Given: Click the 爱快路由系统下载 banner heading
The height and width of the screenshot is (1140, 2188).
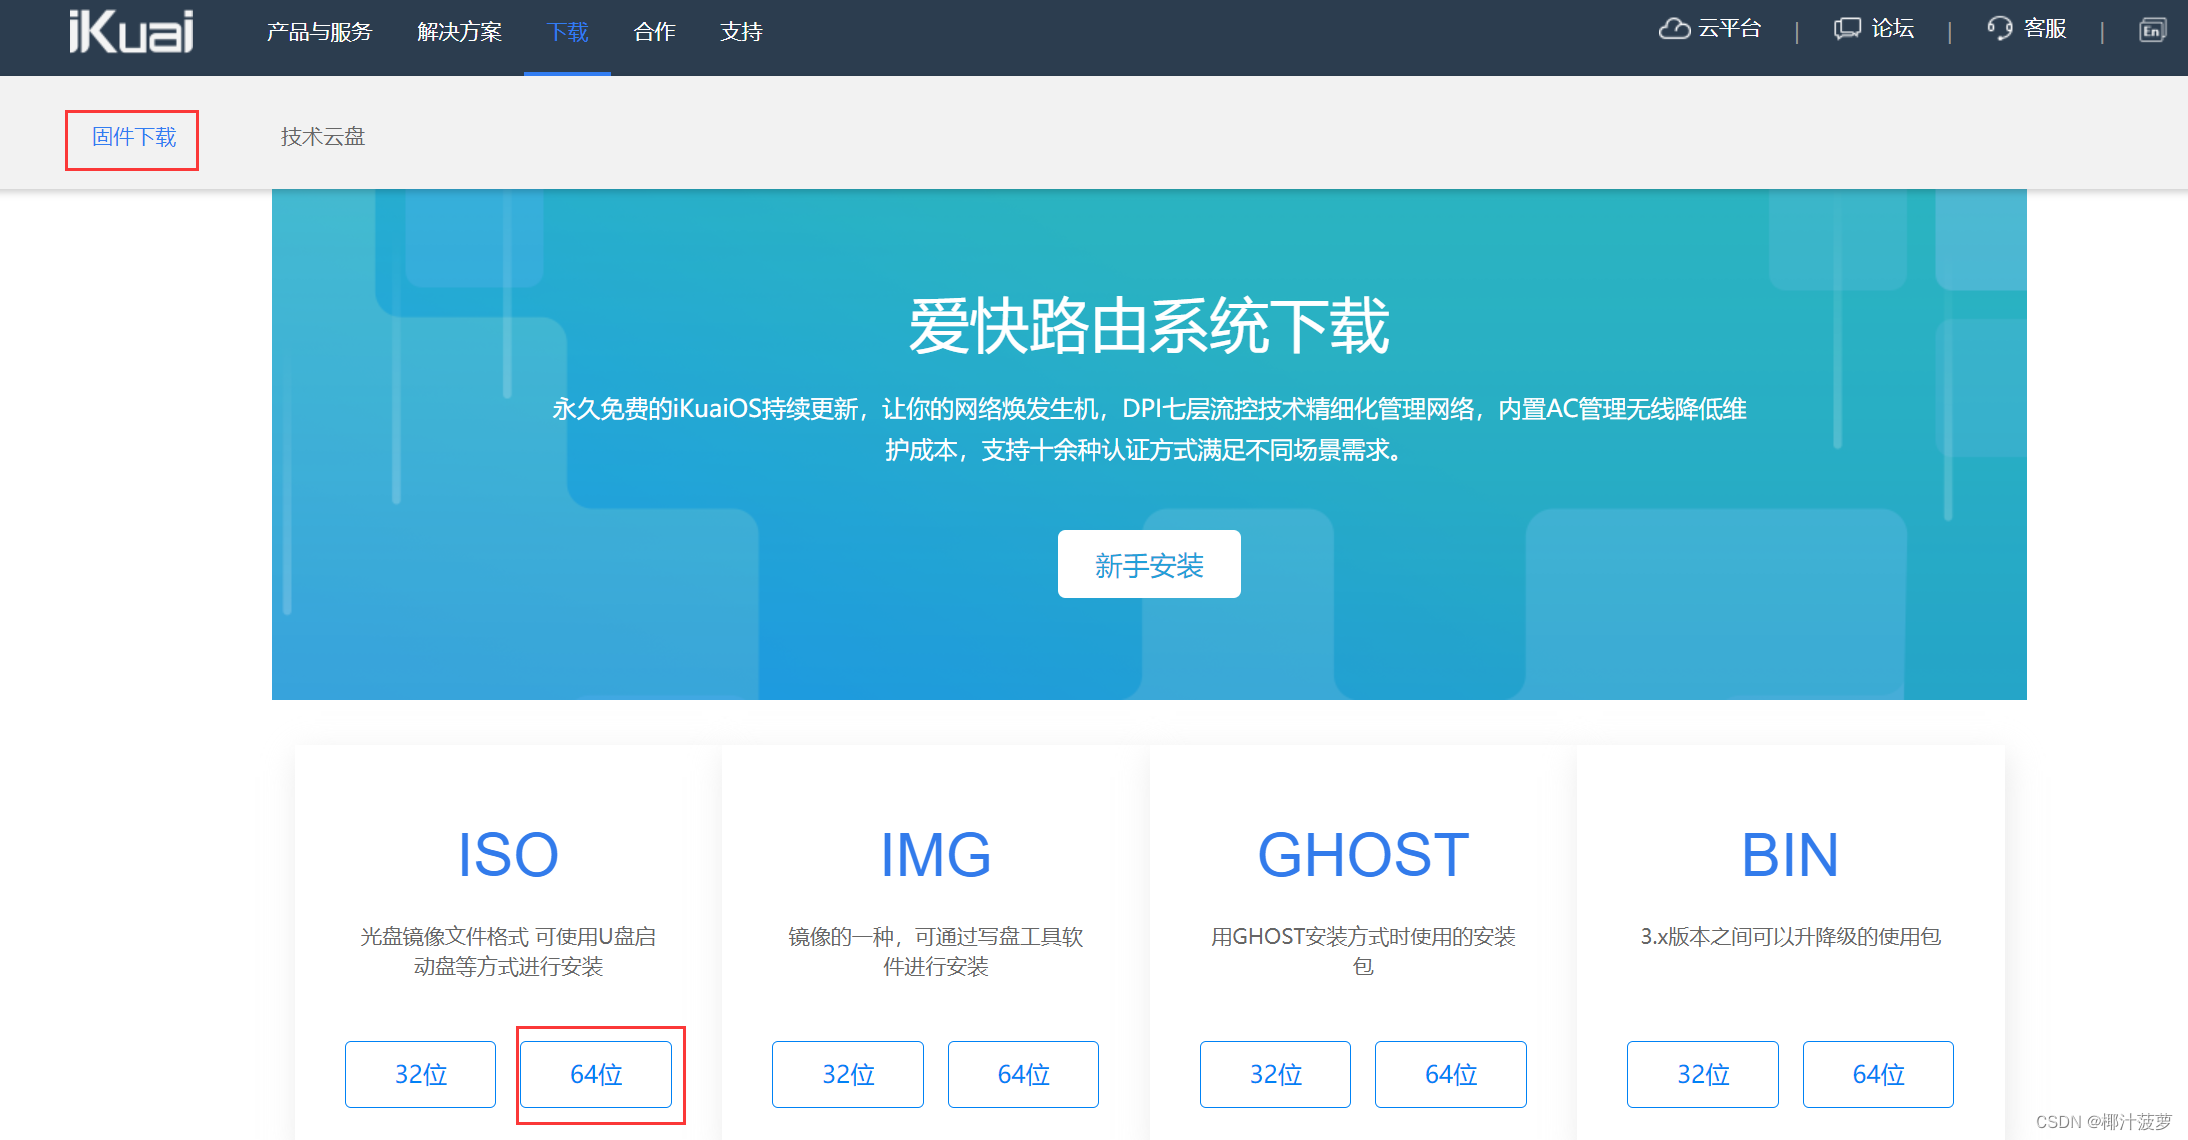Looking at the screenshot, I should (1148, 326).
